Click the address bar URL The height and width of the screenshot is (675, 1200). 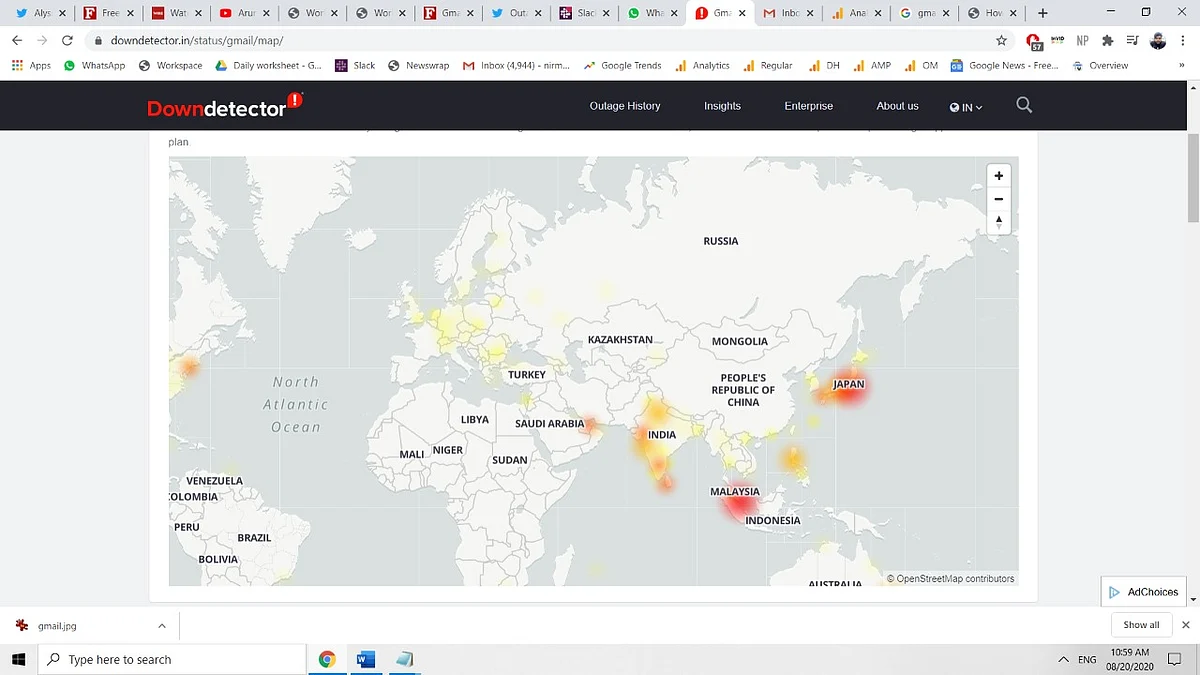pos(197,40)
